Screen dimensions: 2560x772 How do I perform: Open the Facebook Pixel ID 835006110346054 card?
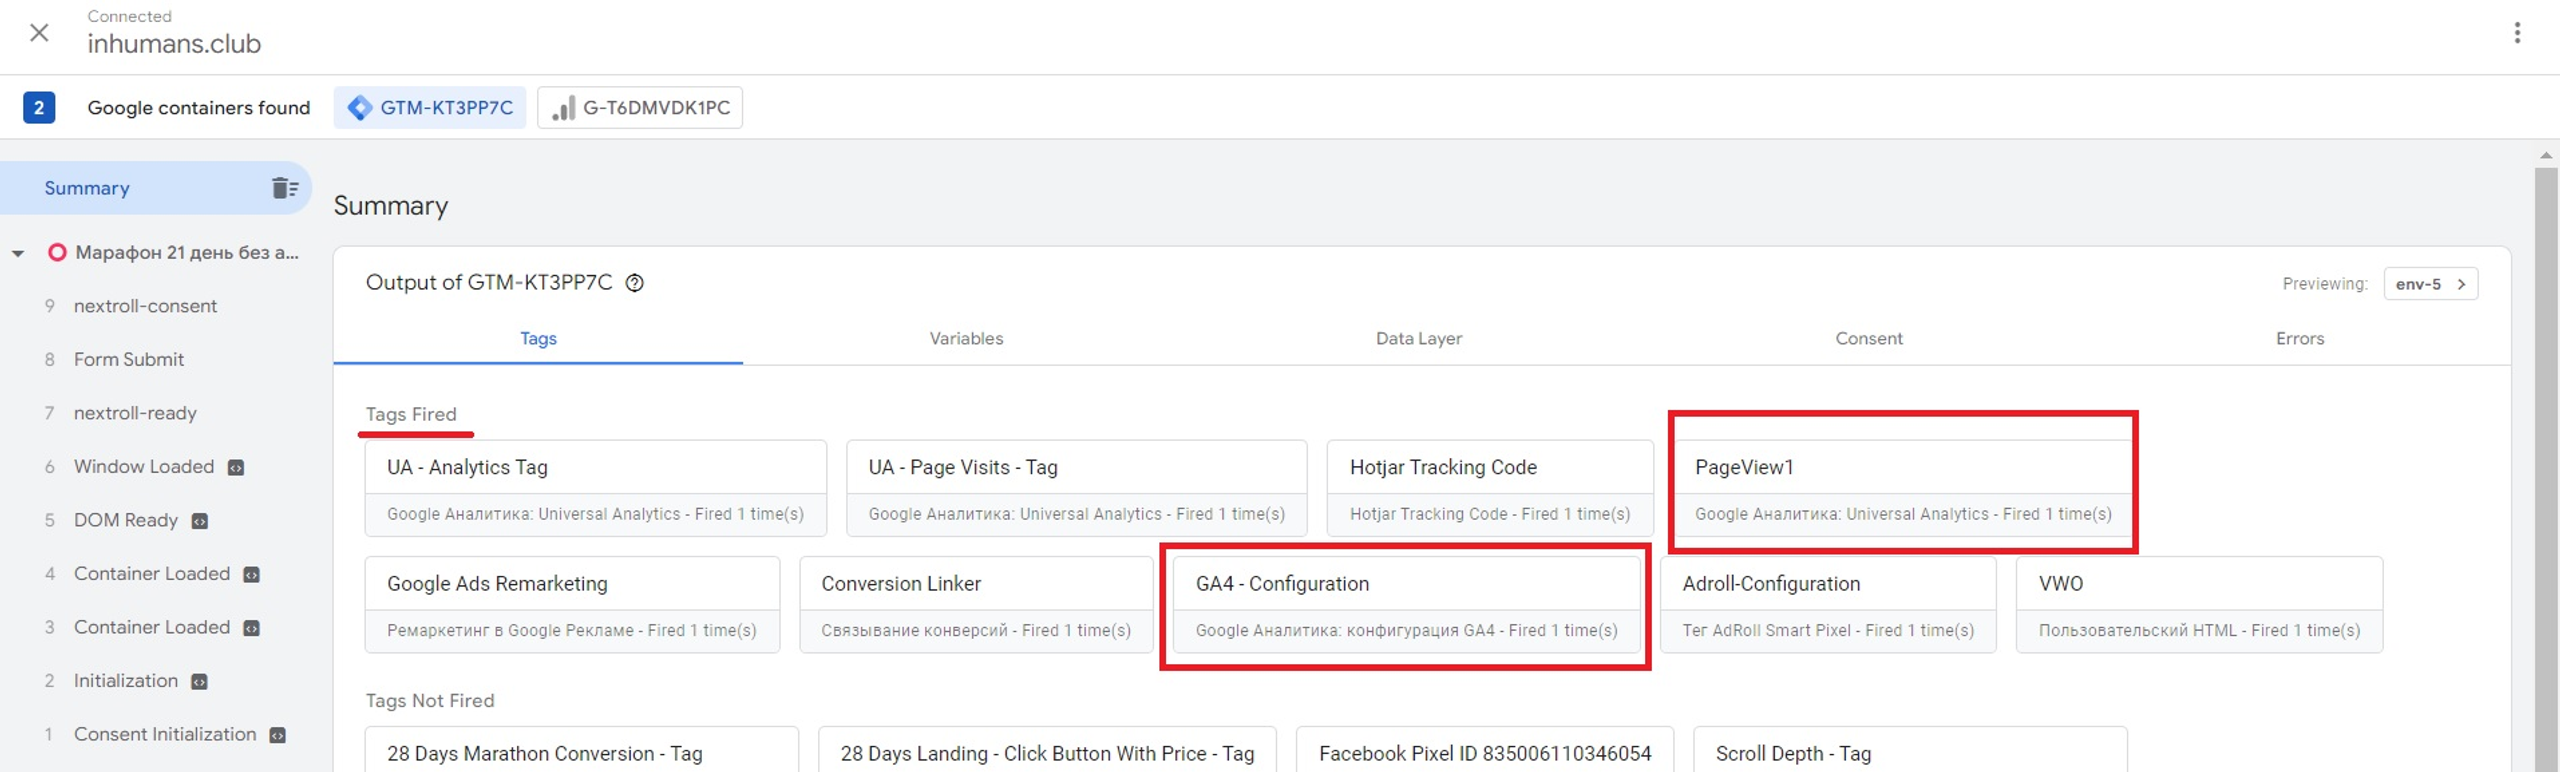(1484, 750)
